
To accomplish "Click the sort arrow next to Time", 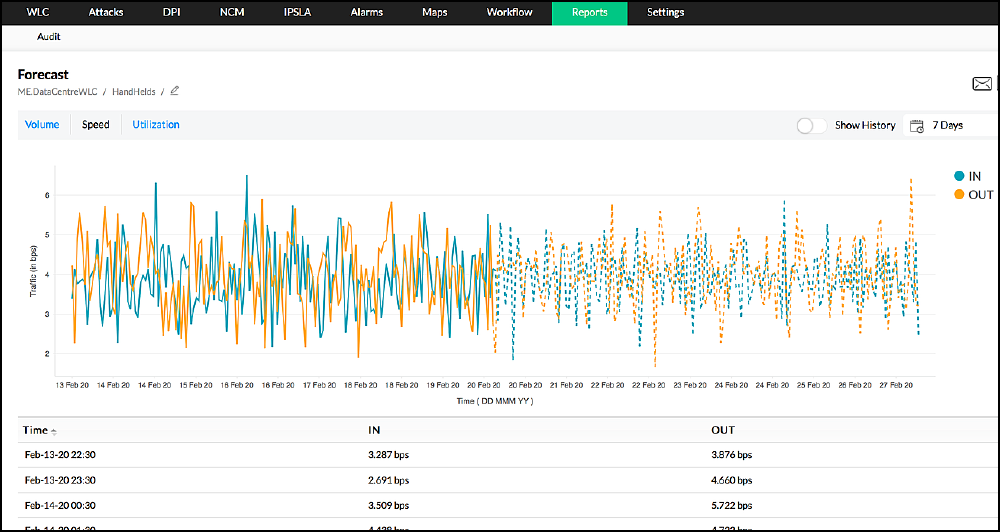I will click(x=54, y=431).
